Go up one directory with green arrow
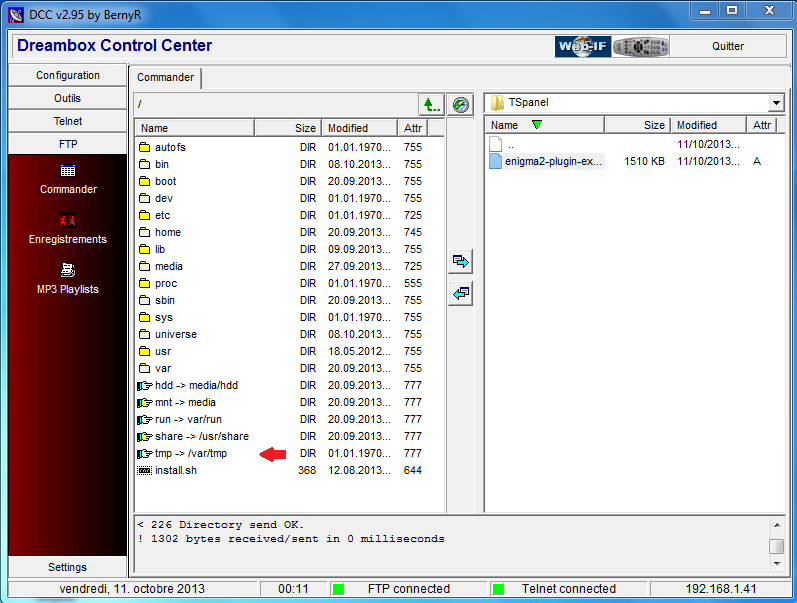Screen dimensions: 797x603 pos(431,105)
